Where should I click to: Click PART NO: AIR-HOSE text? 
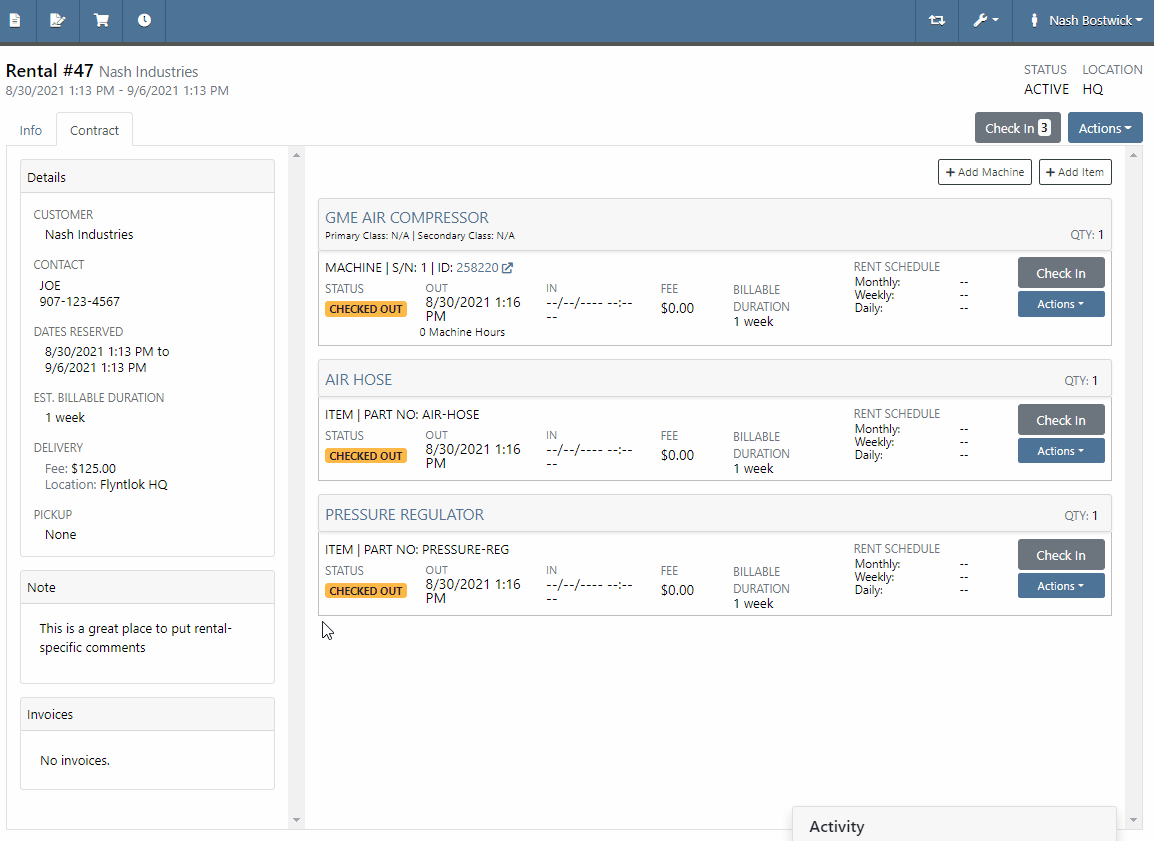tap(422, 415)
